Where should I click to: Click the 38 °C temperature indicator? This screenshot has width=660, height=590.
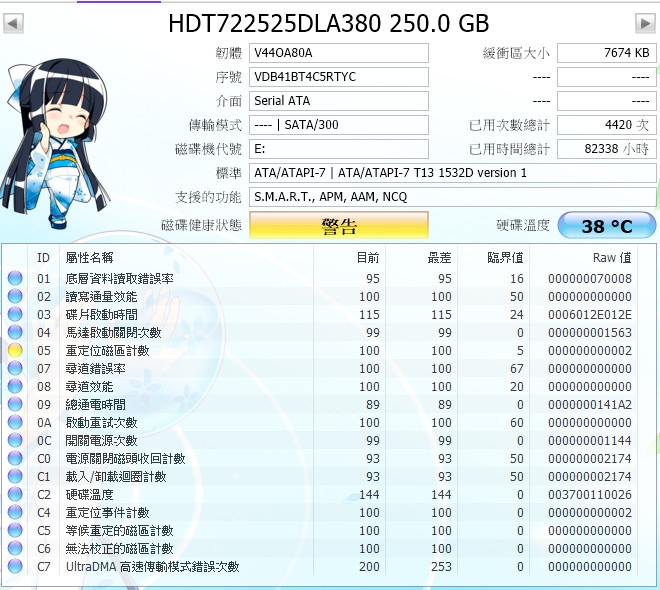(607, 226)
